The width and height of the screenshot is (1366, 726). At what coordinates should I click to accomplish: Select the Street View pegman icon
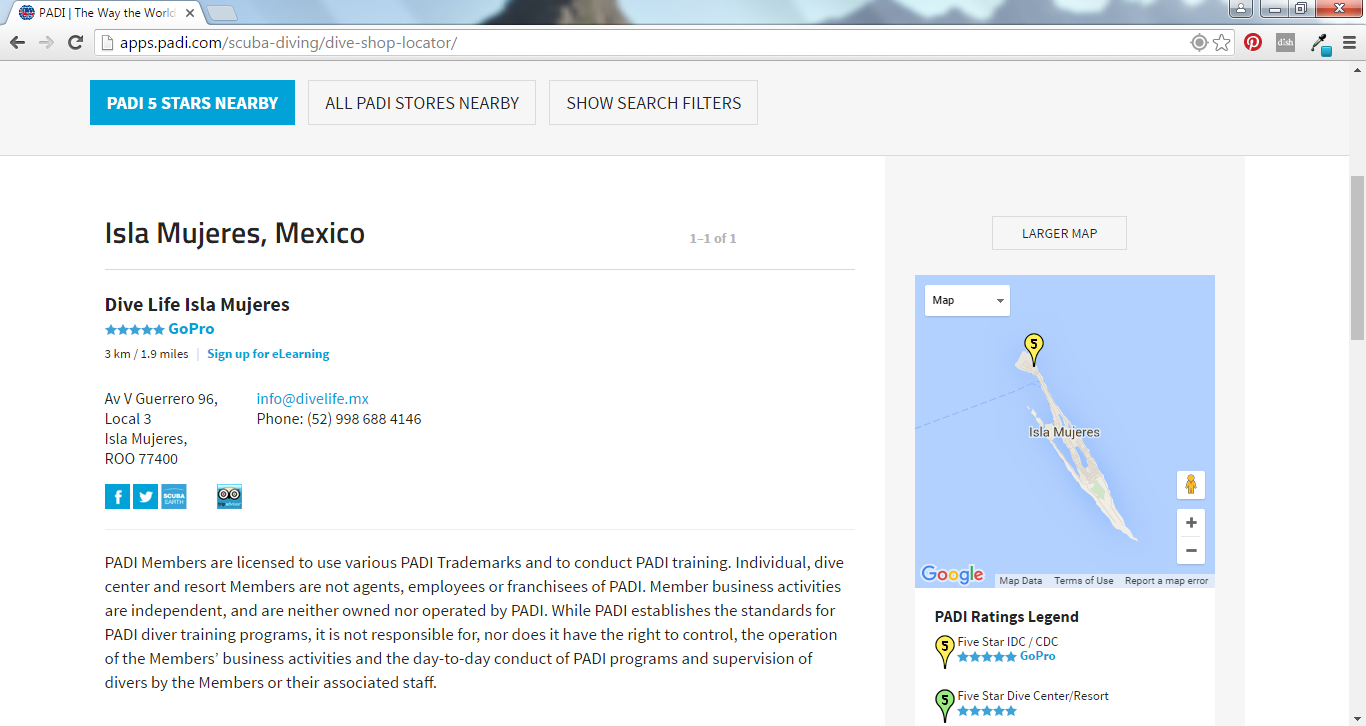(1191, 485)
